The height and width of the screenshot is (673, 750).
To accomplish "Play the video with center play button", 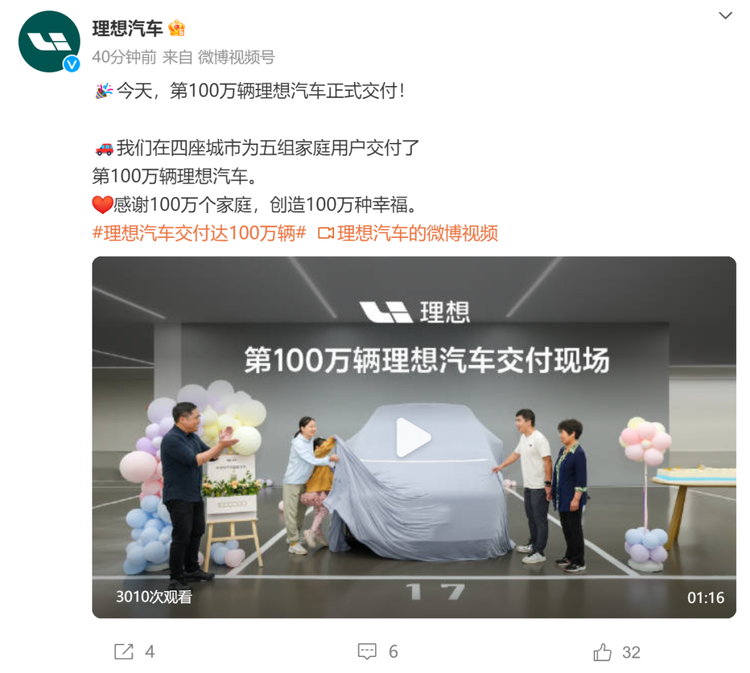I will 413,437.
